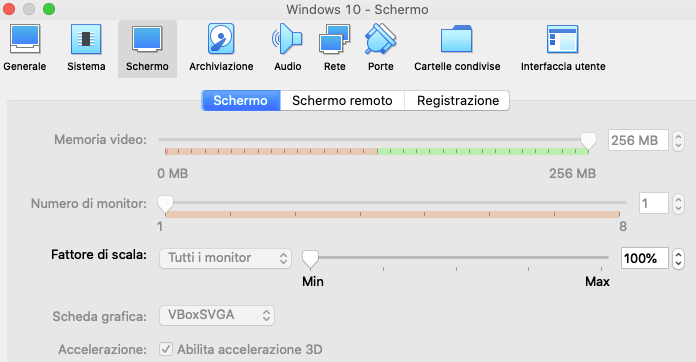Image resolution: width=696 pixels, height=362 pixels.
Task: Click the Min label under scale slider
Action: (x=312, y=282)
